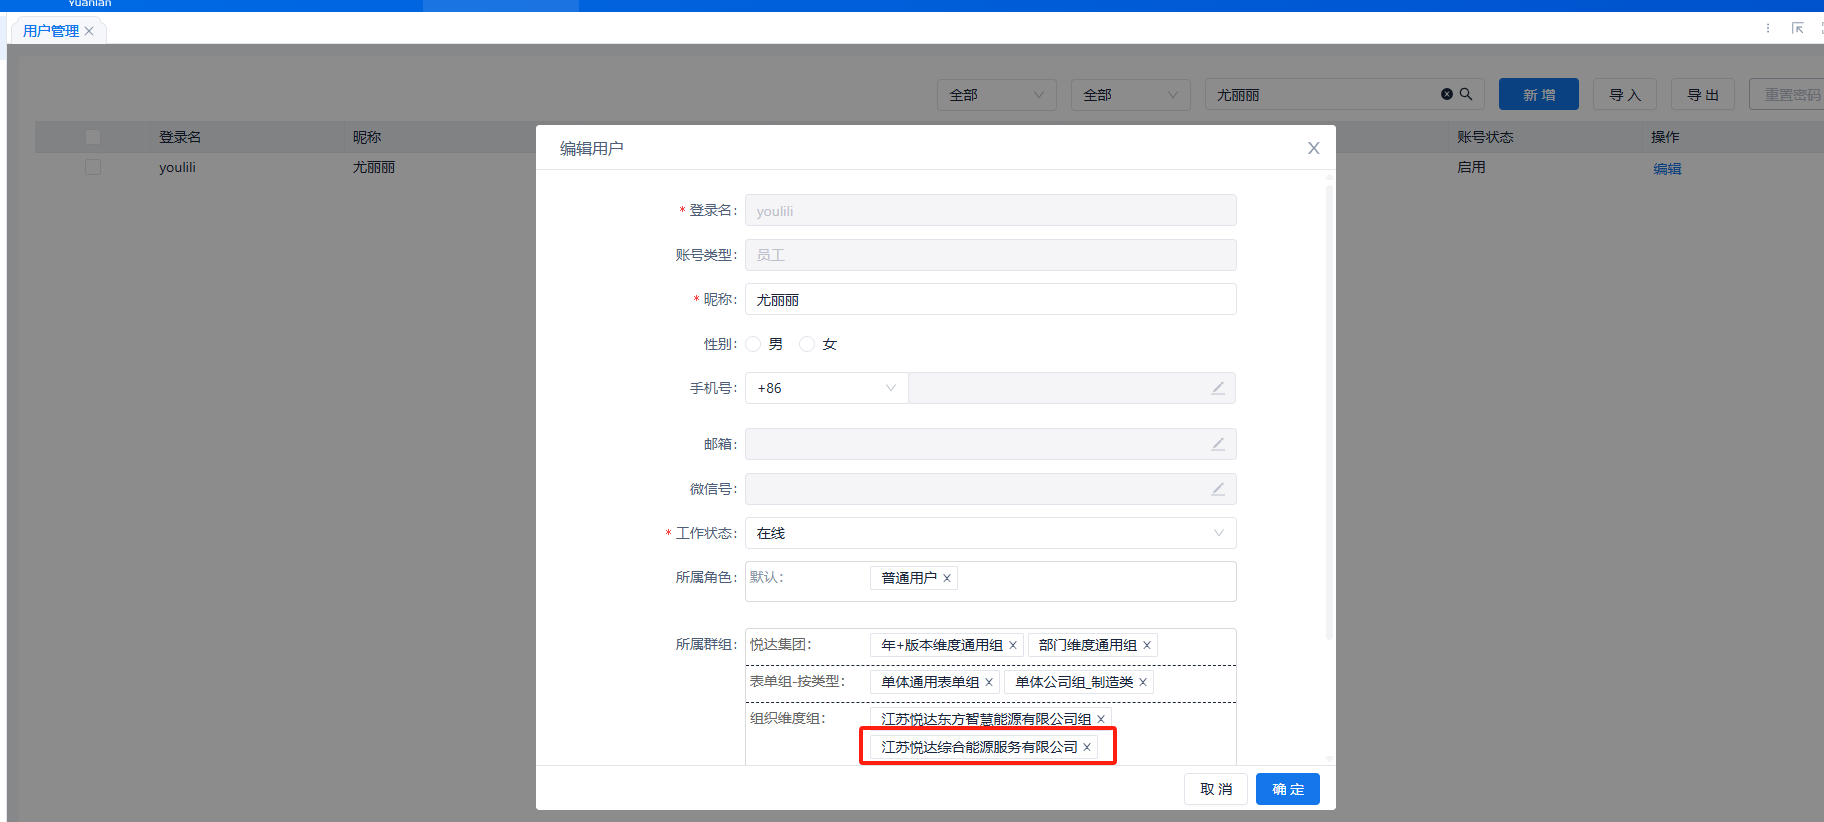Viewport: 1824px width, 822px height.
Task: Open the +86 country code dropdown
Action: click(826, 388)
